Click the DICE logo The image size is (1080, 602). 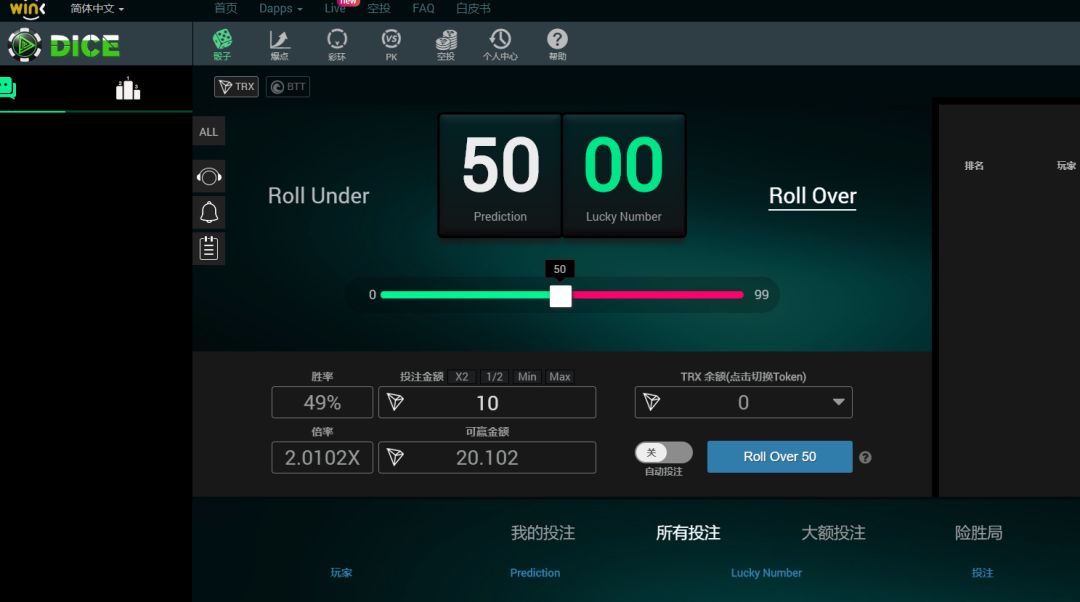[63, 45]
